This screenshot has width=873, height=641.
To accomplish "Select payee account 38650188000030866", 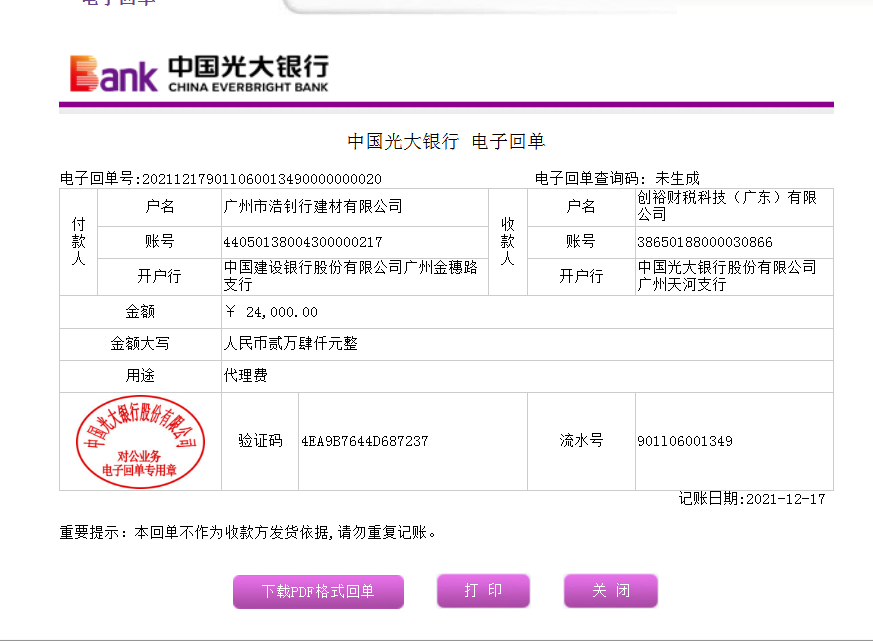I will point(705,242).
